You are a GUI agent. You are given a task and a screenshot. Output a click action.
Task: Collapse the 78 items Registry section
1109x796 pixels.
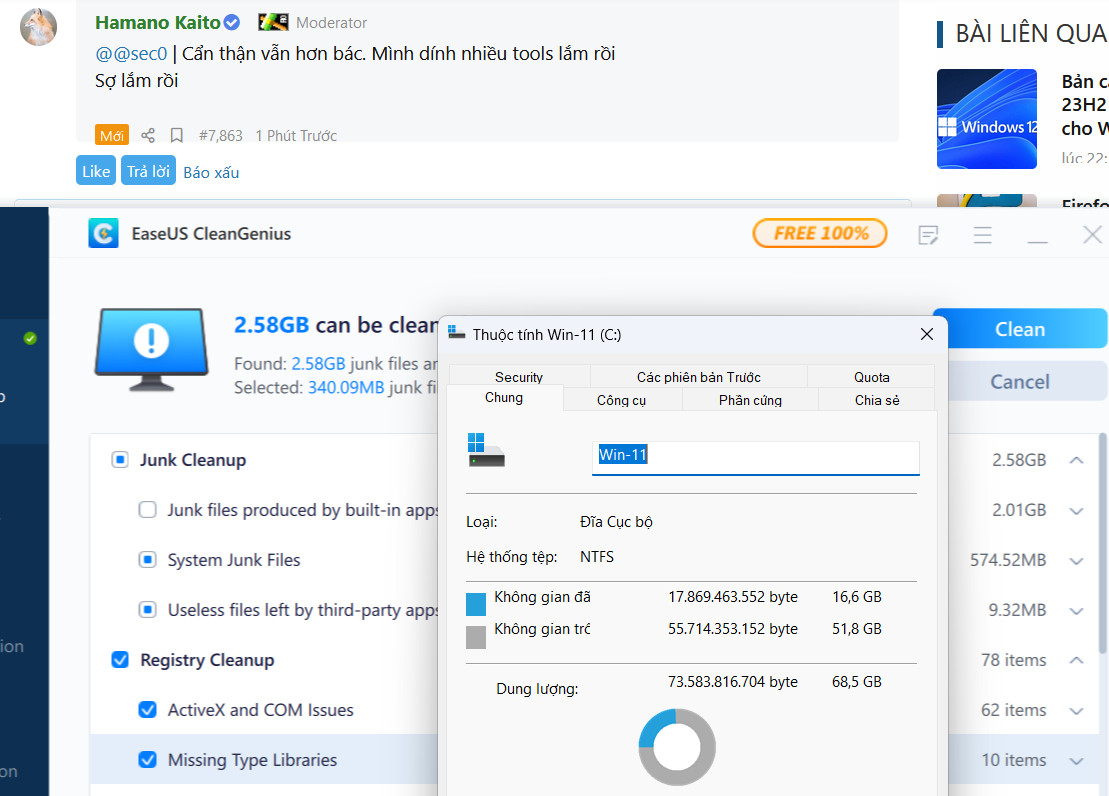pyautogui.click(x=1076, y=659)
